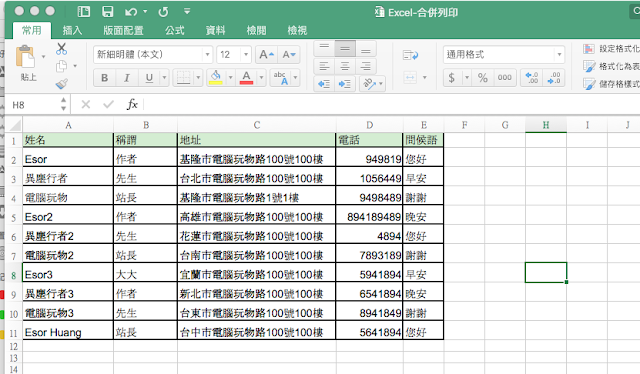Switch to the 常用 Home tab

click(31, 30)
